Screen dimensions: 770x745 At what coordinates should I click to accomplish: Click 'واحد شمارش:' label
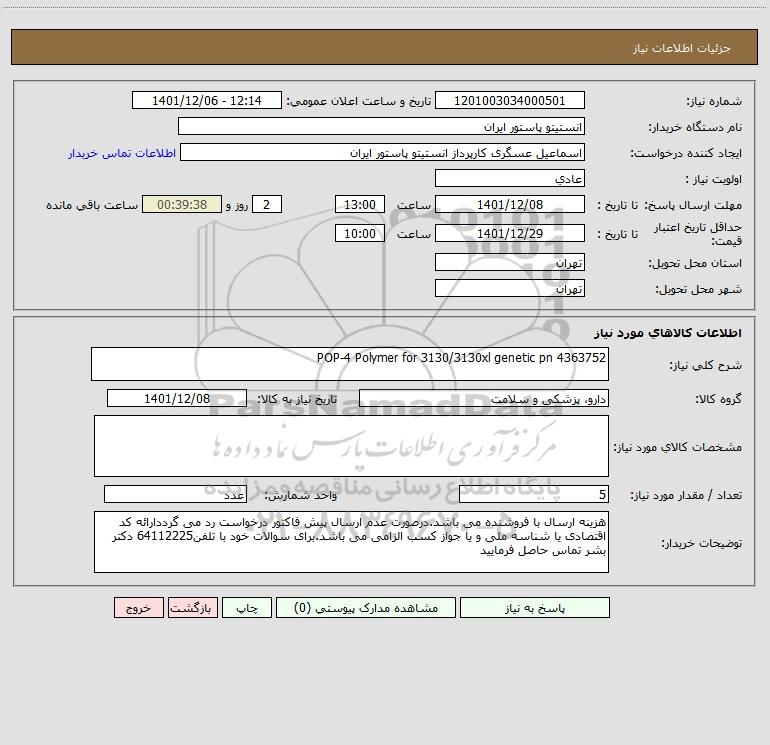click(x=301, y=496)
